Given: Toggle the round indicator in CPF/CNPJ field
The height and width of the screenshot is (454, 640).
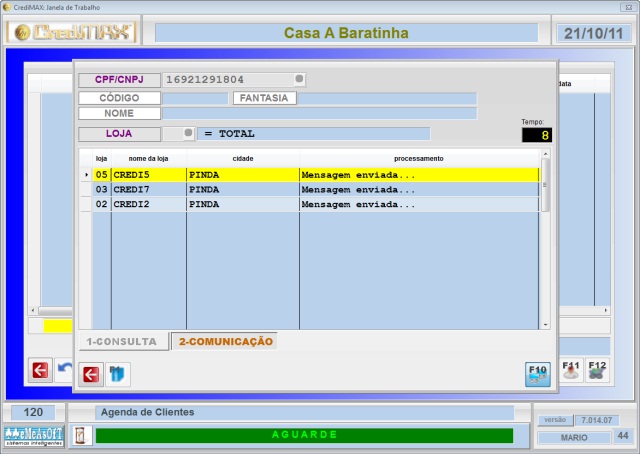Looking at the screenshot, I should click(298, 79).
